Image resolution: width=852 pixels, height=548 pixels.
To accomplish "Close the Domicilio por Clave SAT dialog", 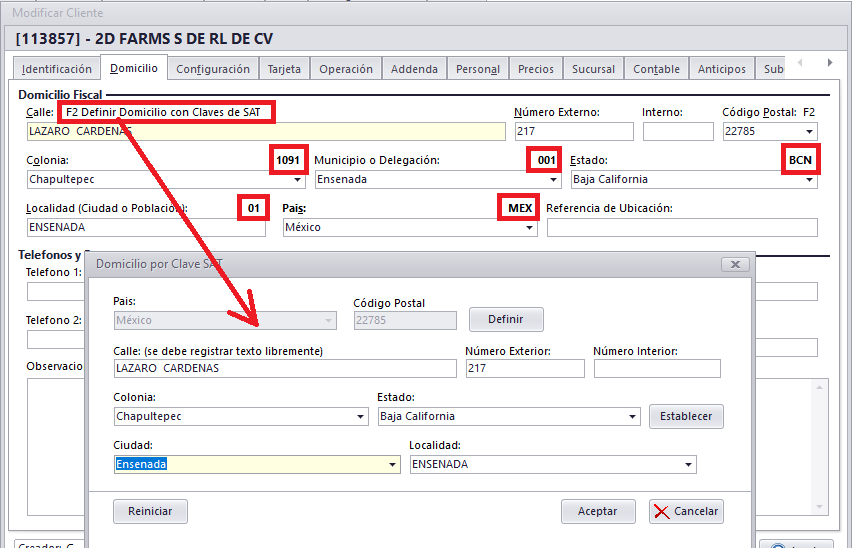I will click(734, 264).
